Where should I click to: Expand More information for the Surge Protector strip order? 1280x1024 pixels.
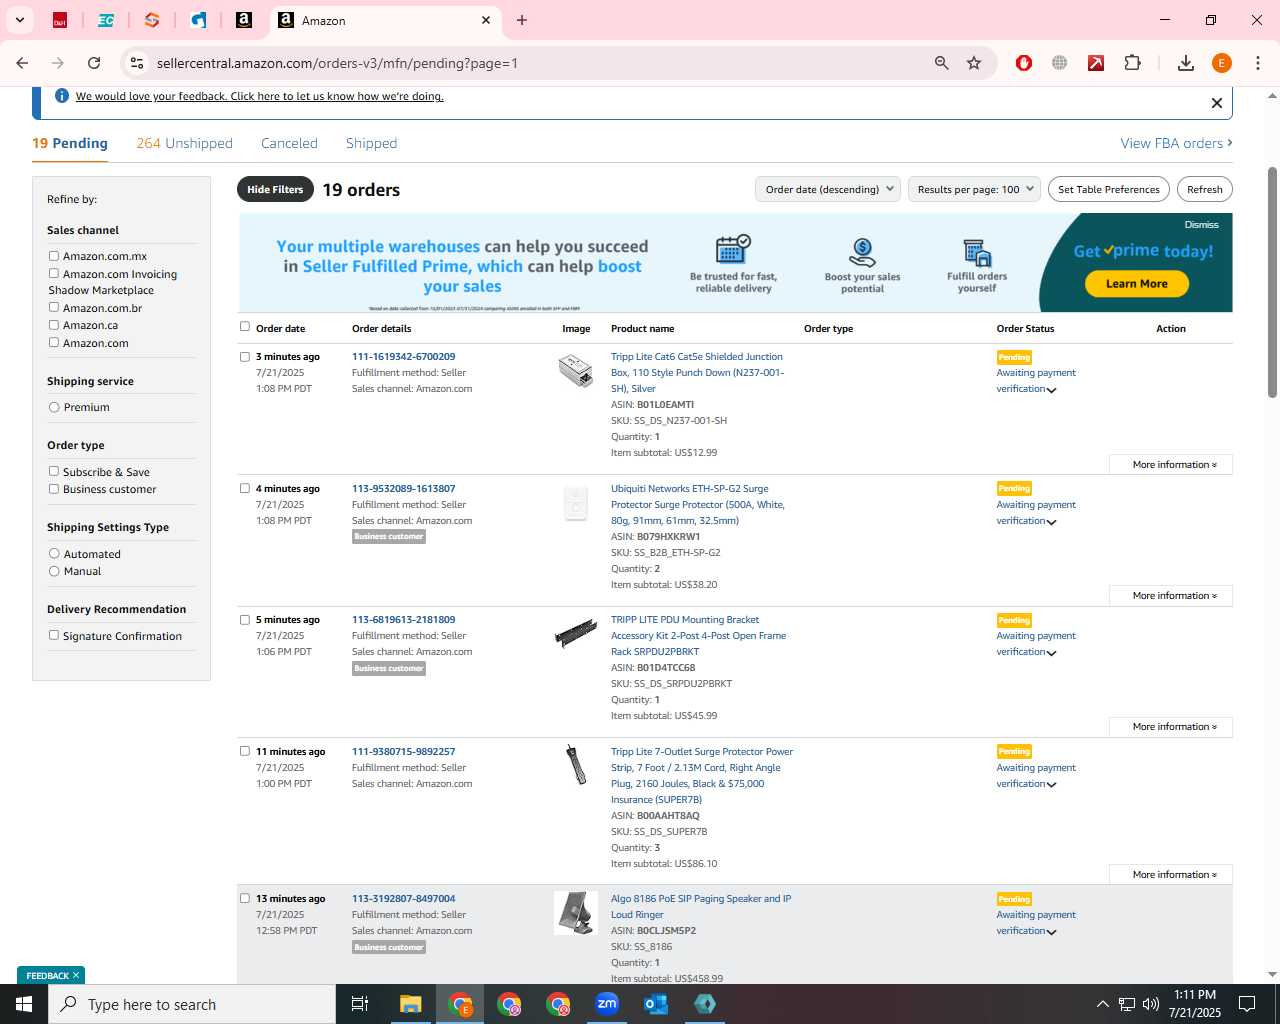coord(1171,874)
